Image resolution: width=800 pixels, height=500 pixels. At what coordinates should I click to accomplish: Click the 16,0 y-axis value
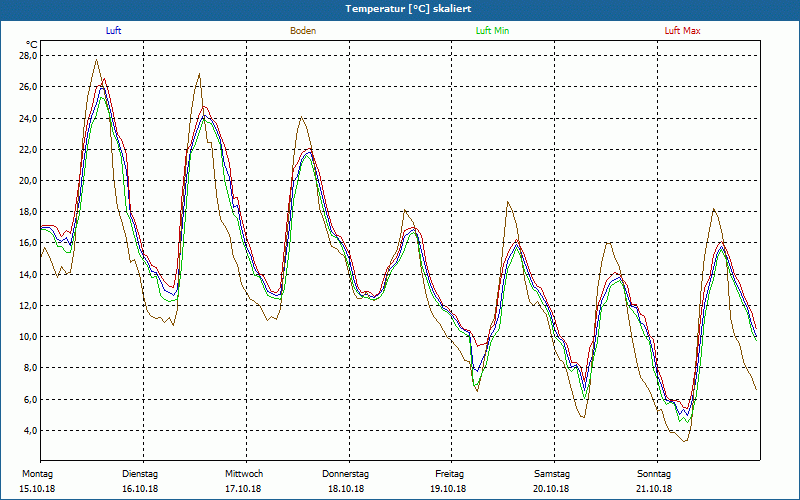tap(29, 243)
